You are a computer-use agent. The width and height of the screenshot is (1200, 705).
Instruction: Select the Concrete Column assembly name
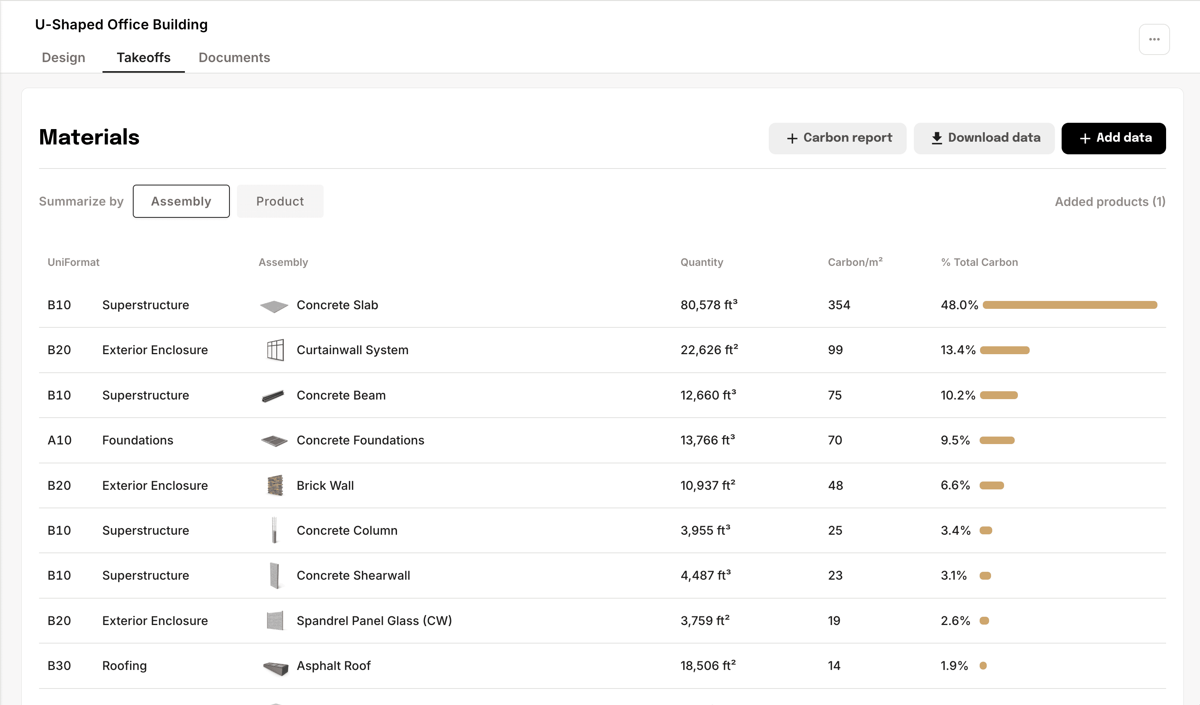coord(347,530)
